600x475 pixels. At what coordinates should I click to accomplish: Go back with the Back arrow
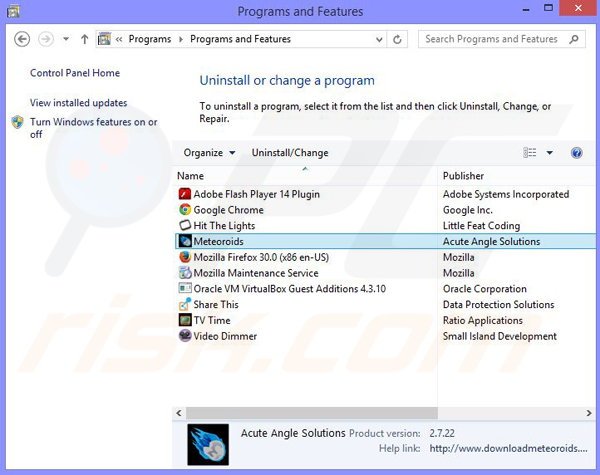(x=22, y=39)
